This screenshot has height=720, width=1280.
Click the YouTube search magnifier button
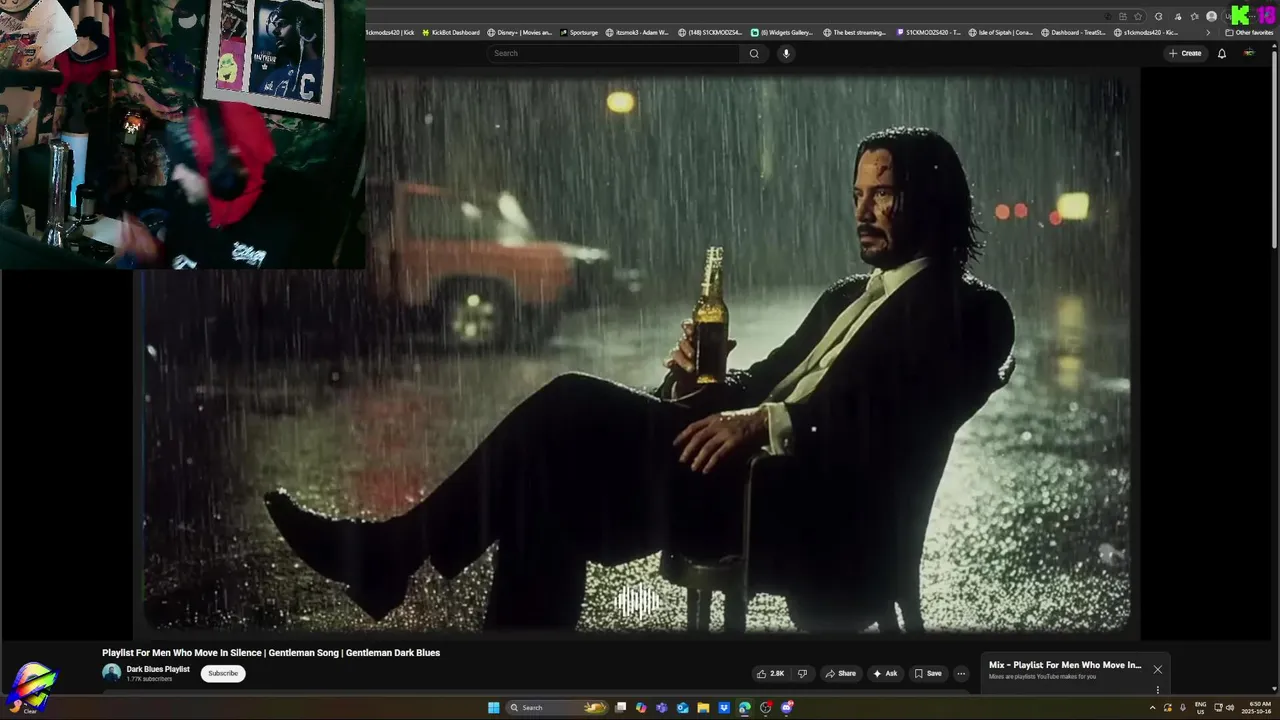(754, 53)
